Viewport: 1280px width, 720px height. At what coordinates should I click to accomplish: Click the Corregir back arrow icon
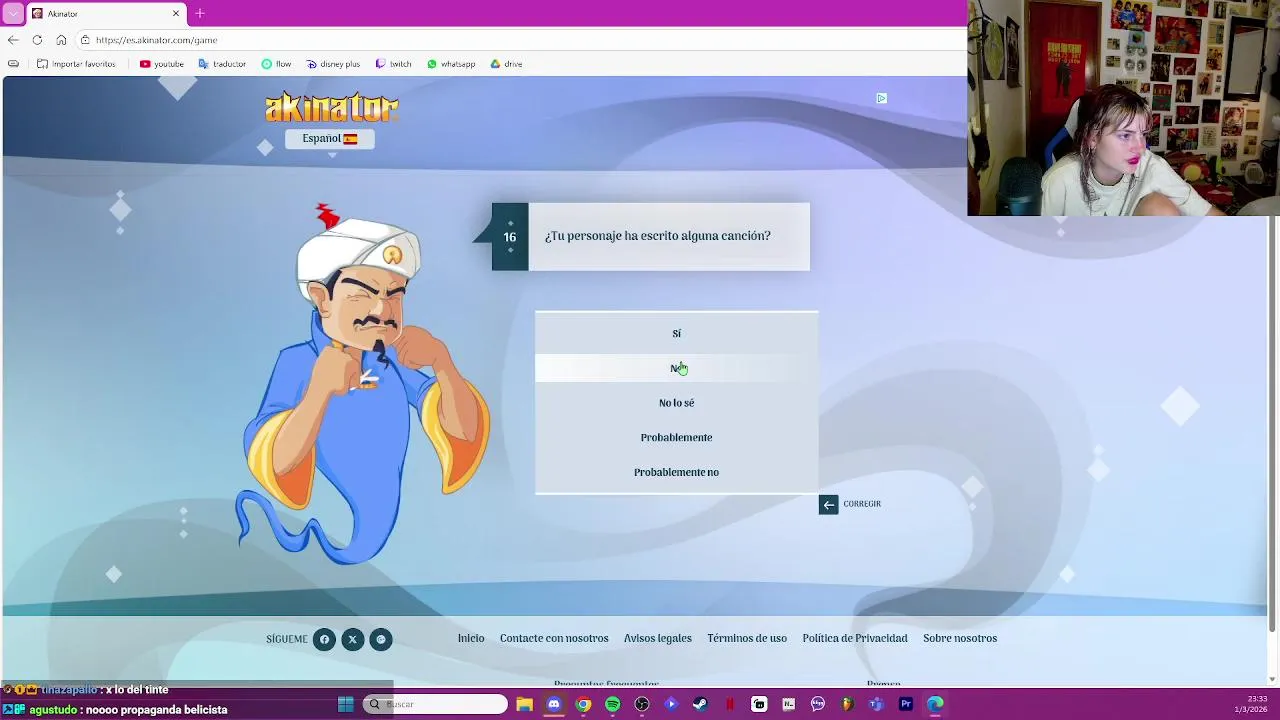point(828,504)
